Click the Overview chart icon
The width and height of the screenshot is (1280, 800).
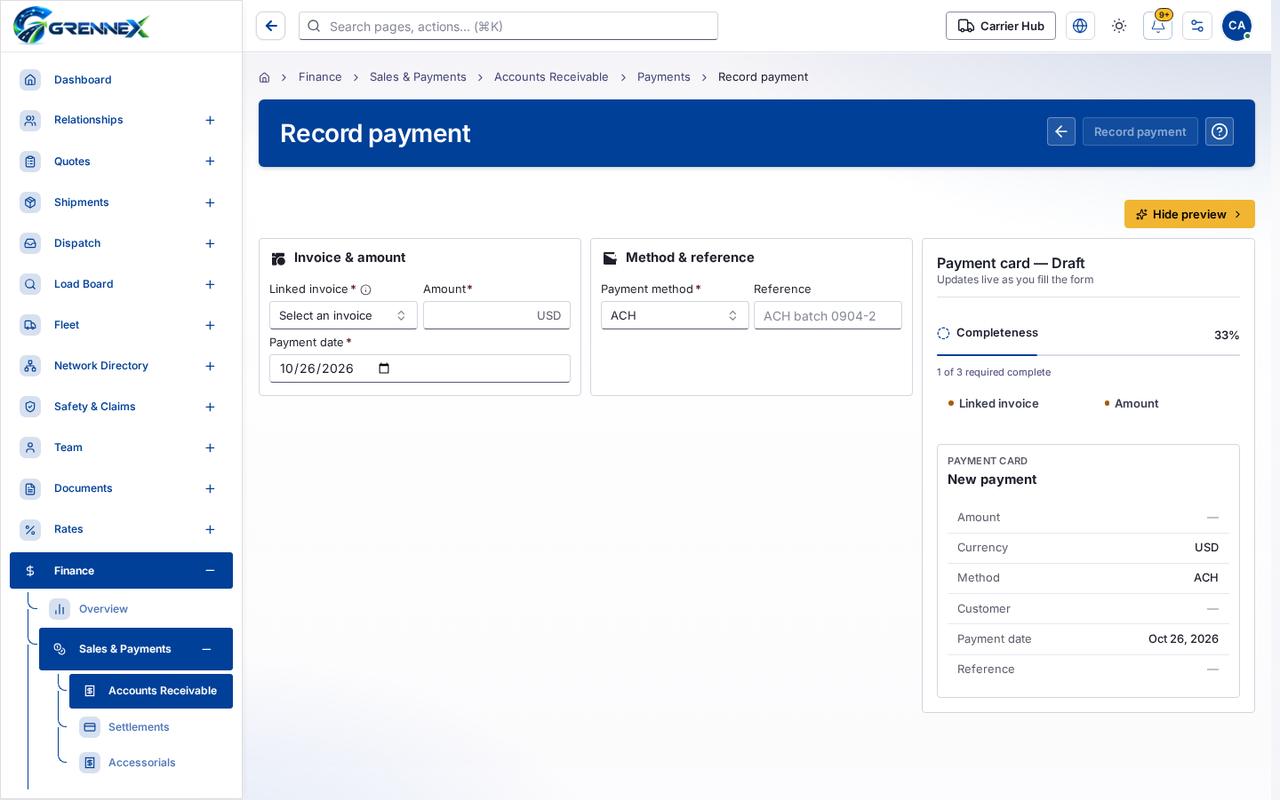tap(60, 609)
